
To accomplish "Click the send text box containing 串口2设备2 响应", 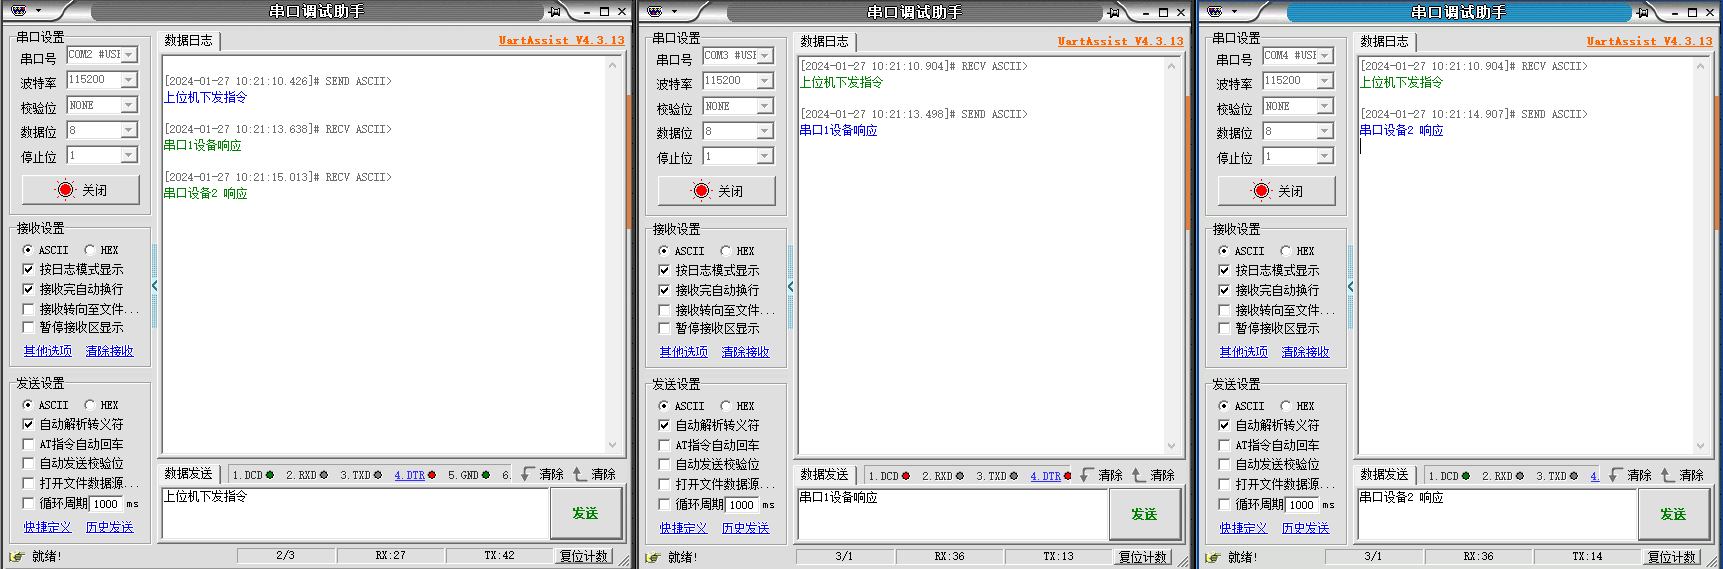I will point(1496,513).
